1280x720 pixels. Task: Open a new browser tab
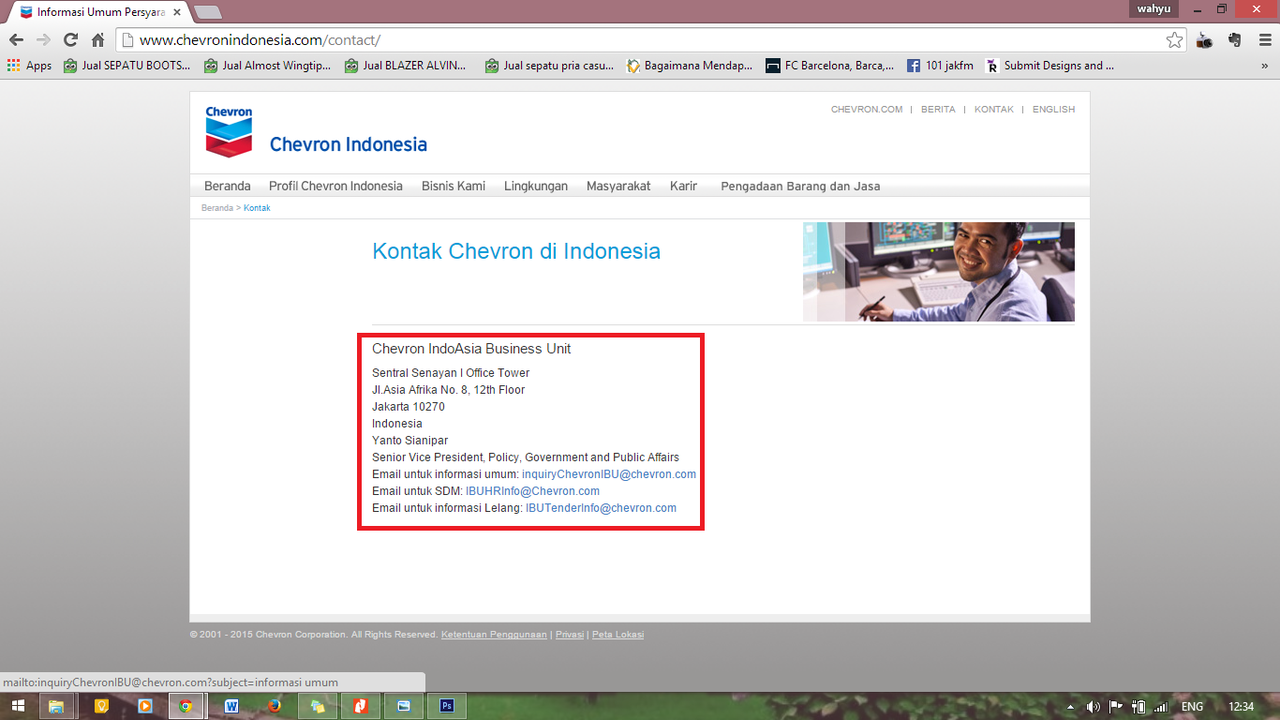pyautogui.click(x=208, y=12)
